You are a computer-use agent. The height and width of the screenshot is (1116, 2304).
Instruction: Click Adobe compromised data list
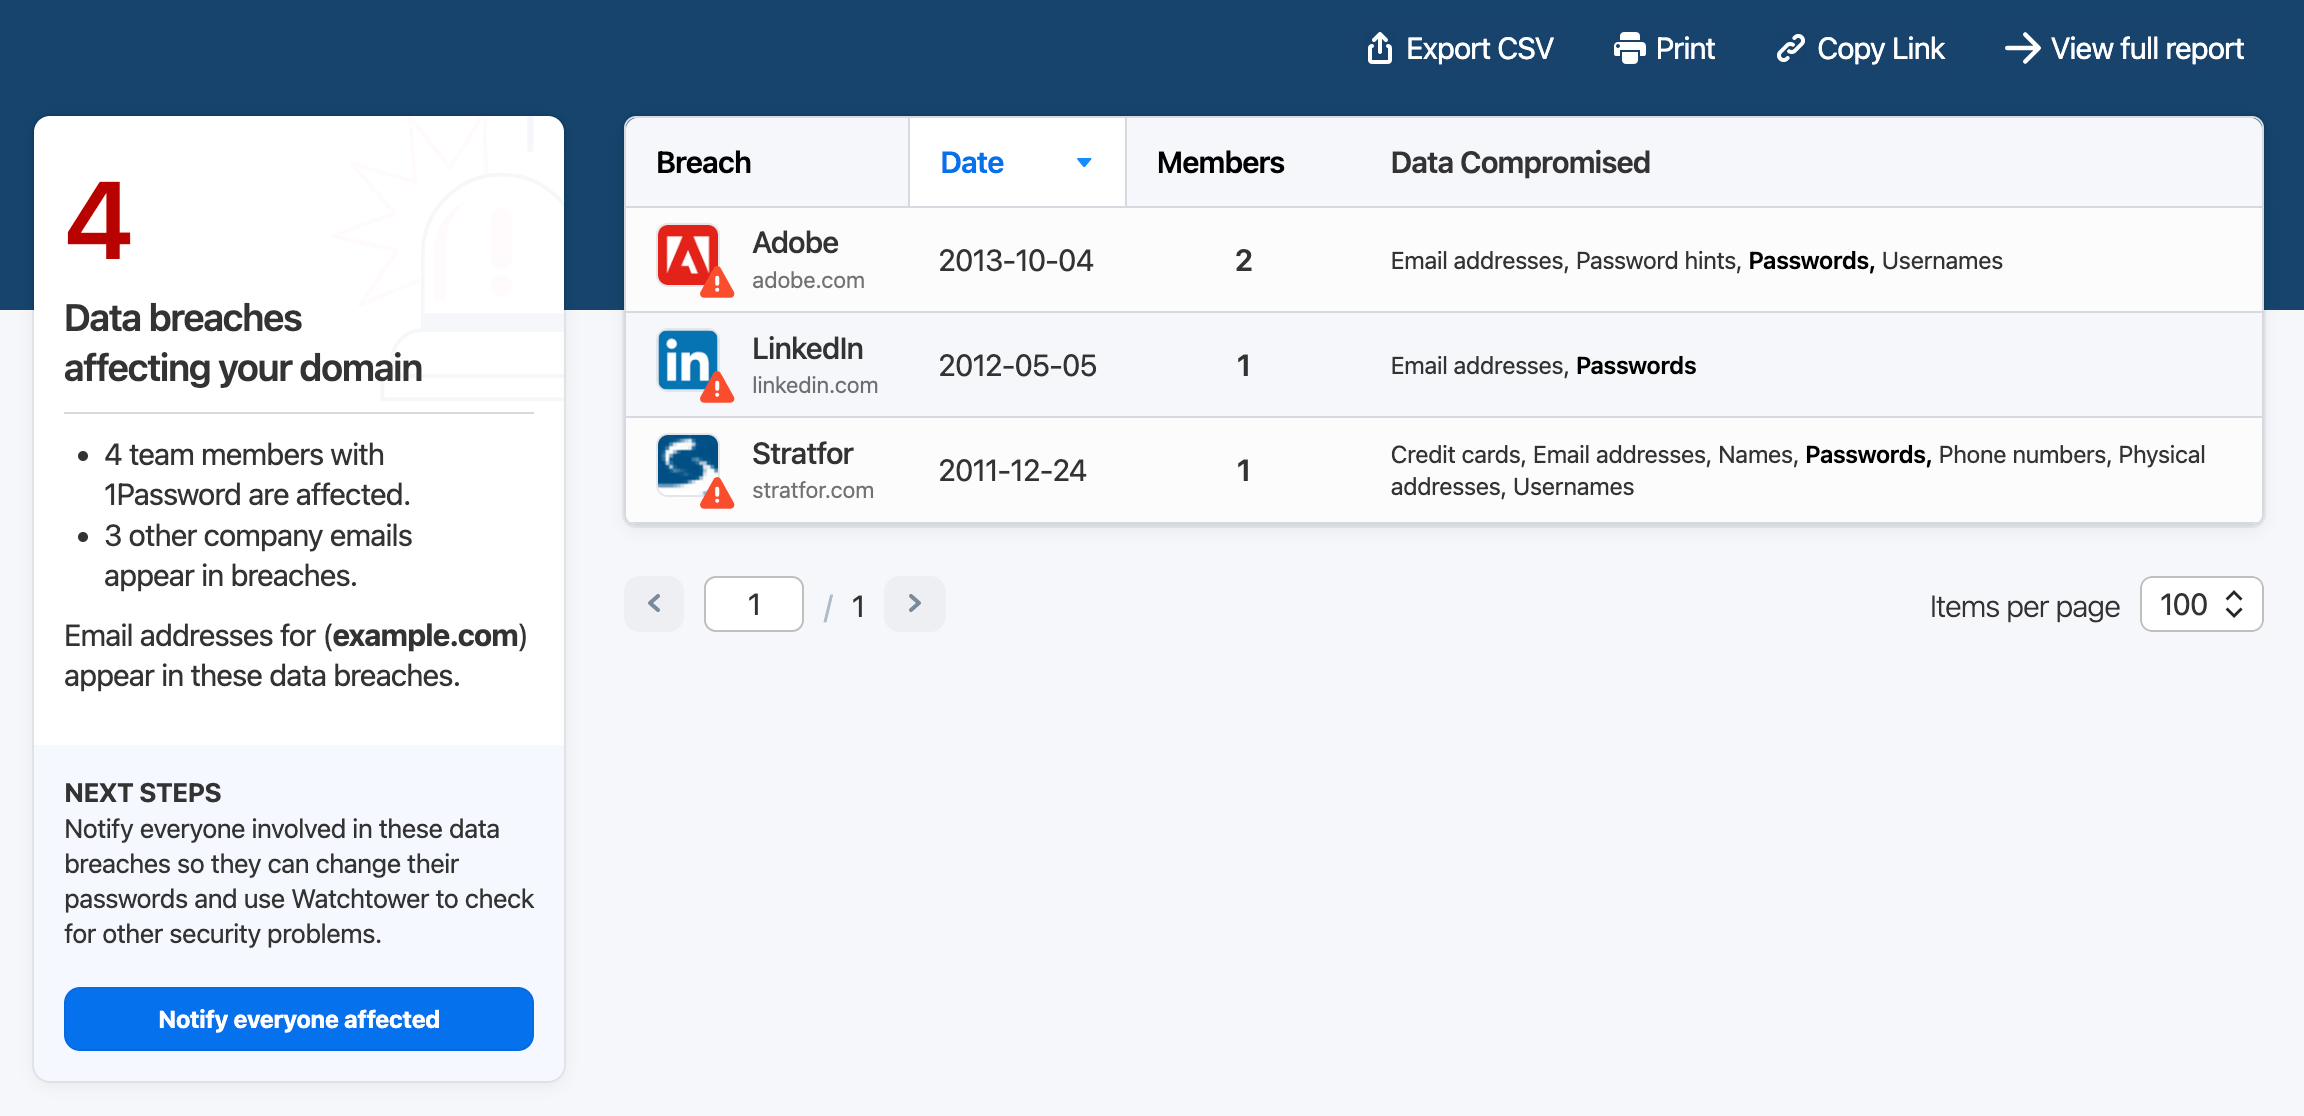(1696, 261)
